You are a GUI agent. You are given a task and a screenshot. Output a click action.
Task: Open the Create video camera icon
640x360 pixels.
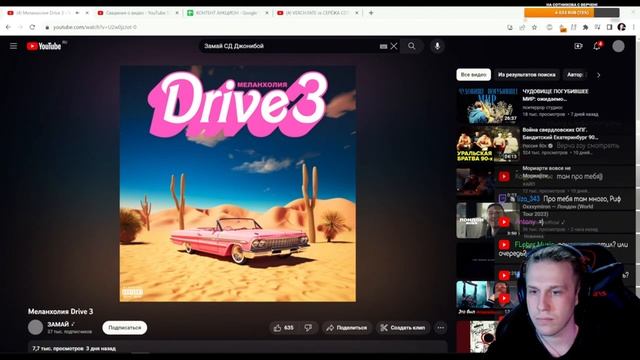pos(578,46)
